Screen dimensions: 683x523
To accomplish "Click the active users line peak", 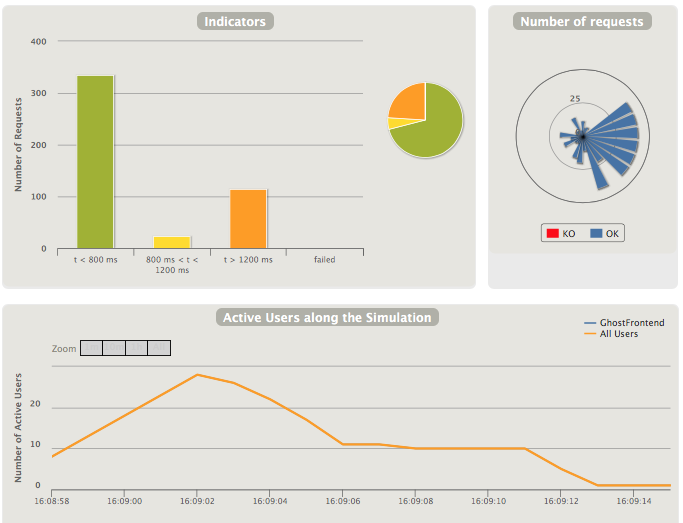I will pos(197,374).
